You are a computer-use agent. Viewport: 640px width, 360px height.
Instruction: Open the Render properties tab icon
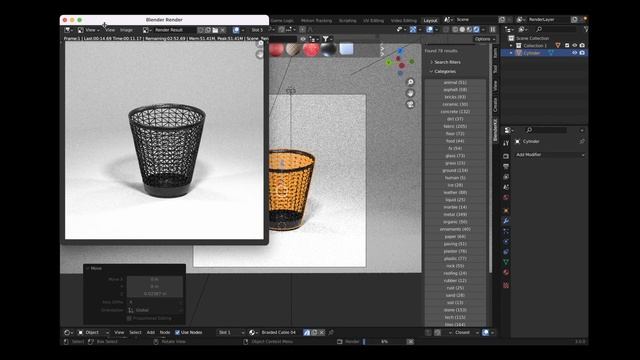[x=506, y=156]
